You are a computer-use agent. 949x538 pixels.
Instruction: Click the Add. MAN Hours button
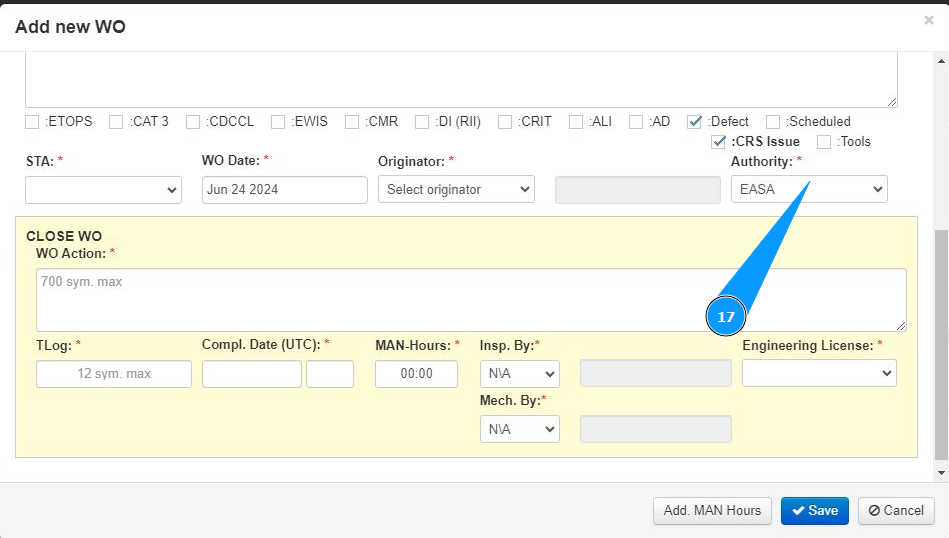tap(712, 511)
